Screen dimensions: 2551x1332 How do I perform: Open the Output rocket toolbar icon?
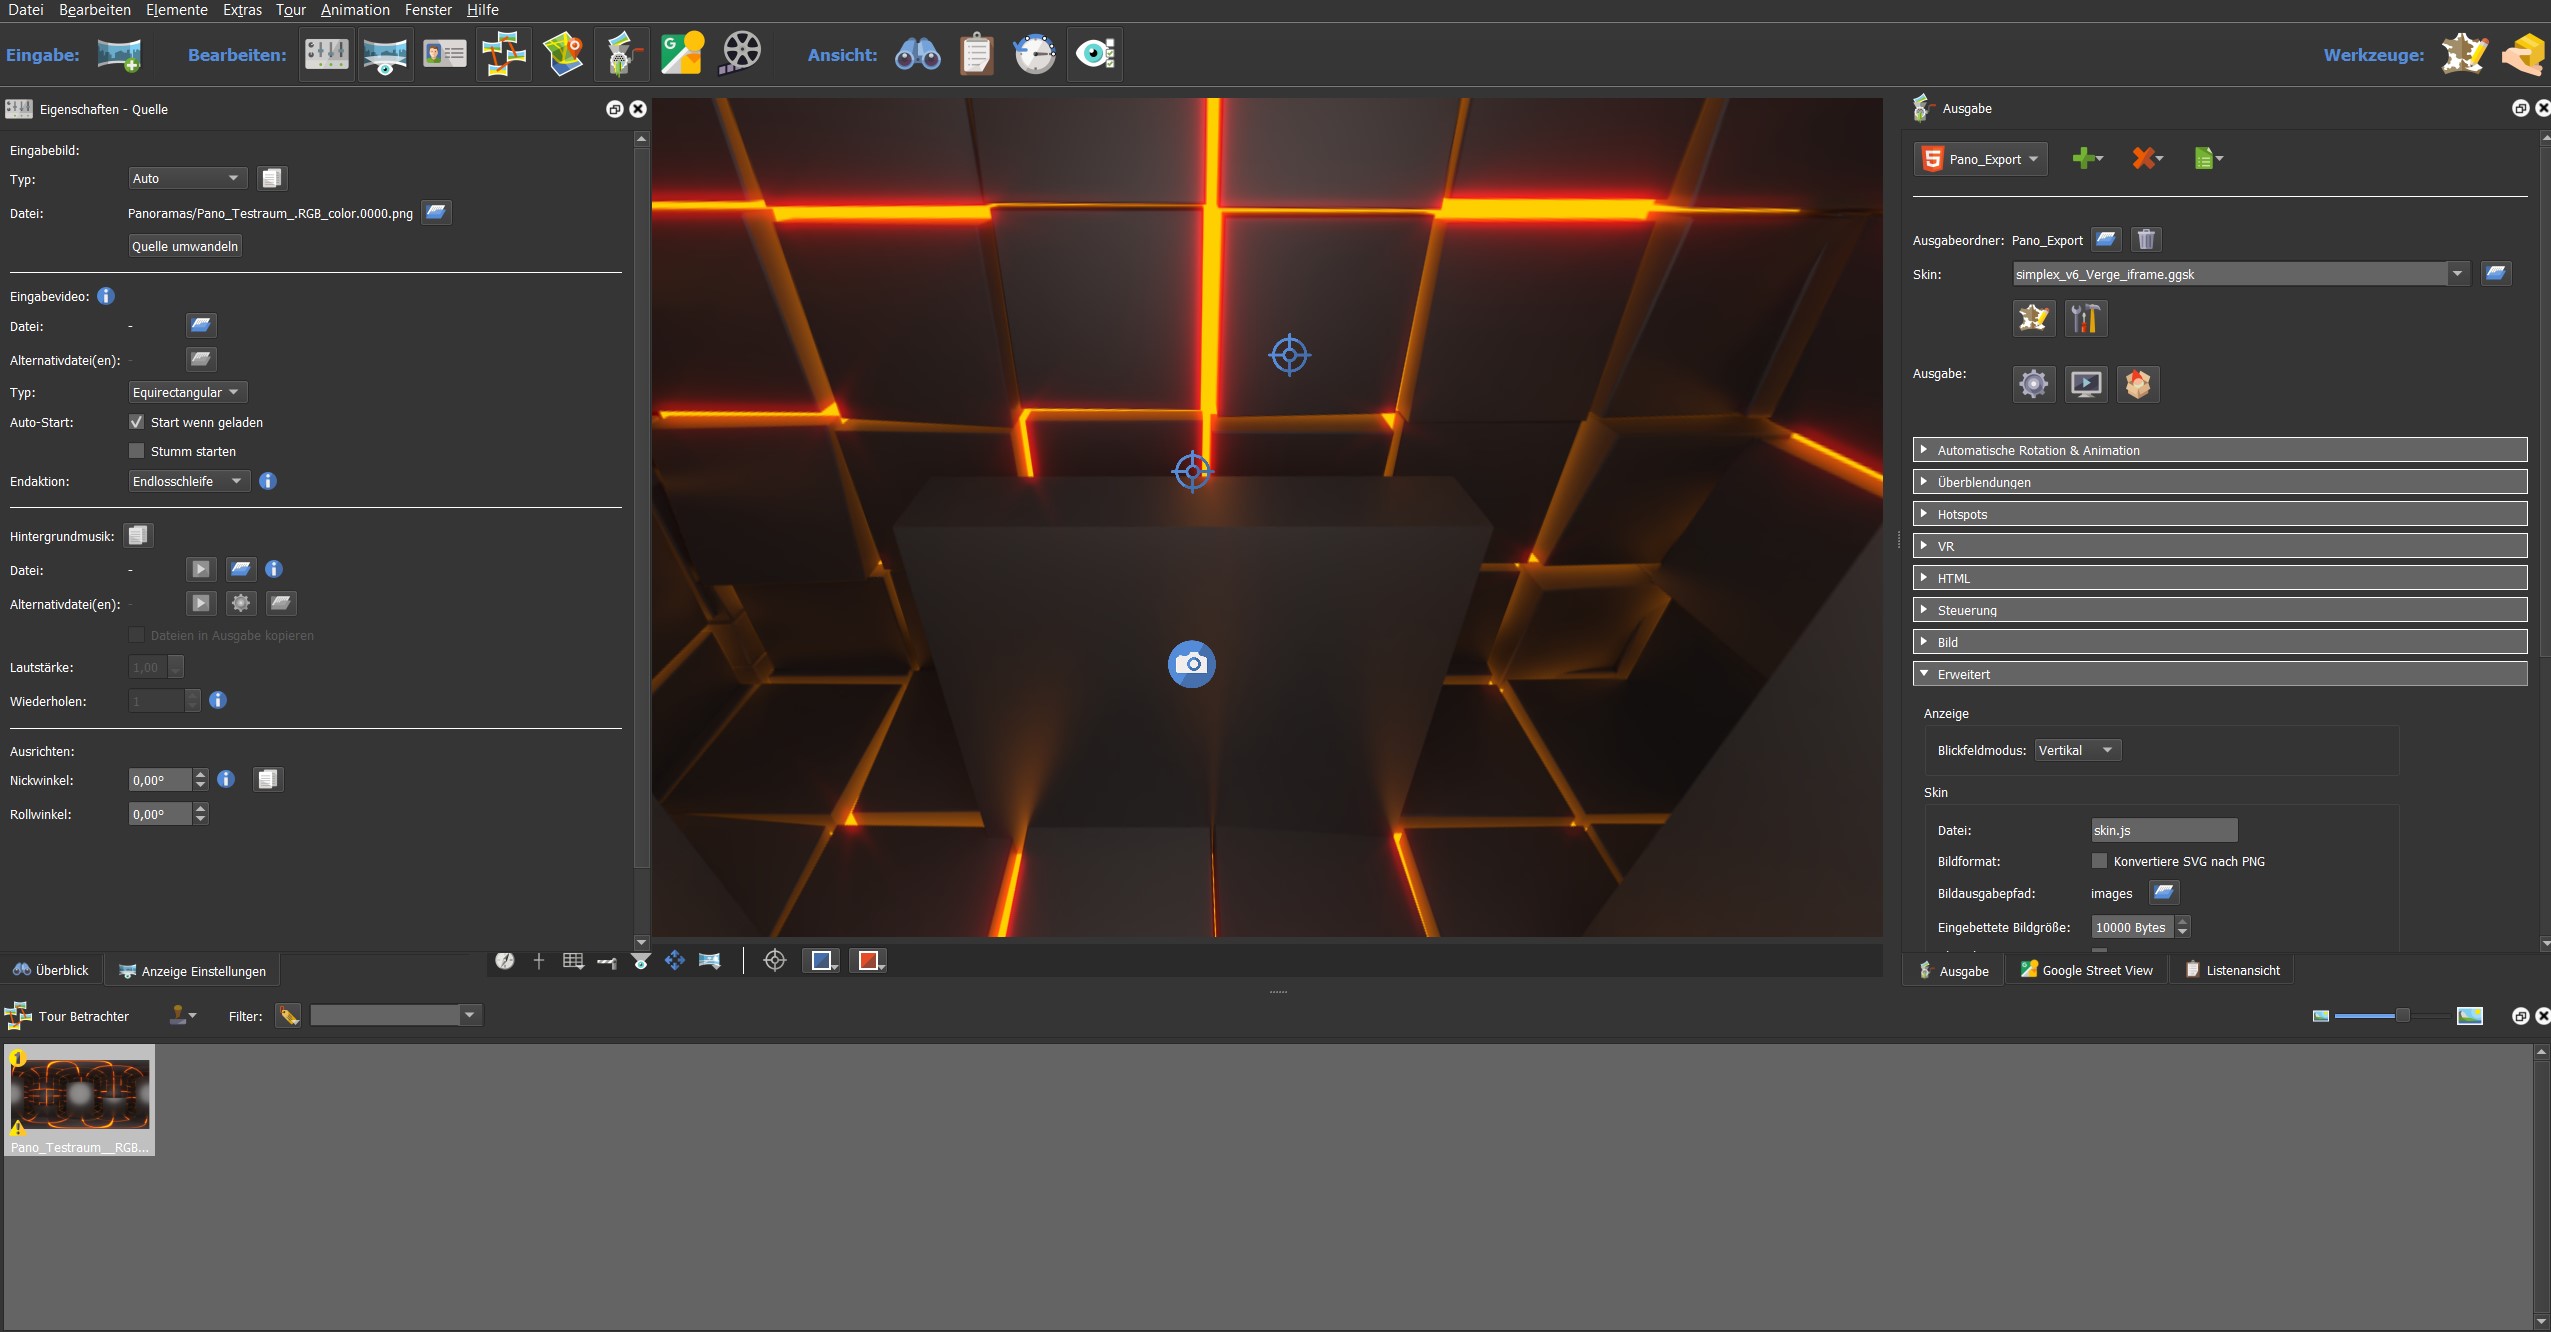click(622, 54)
